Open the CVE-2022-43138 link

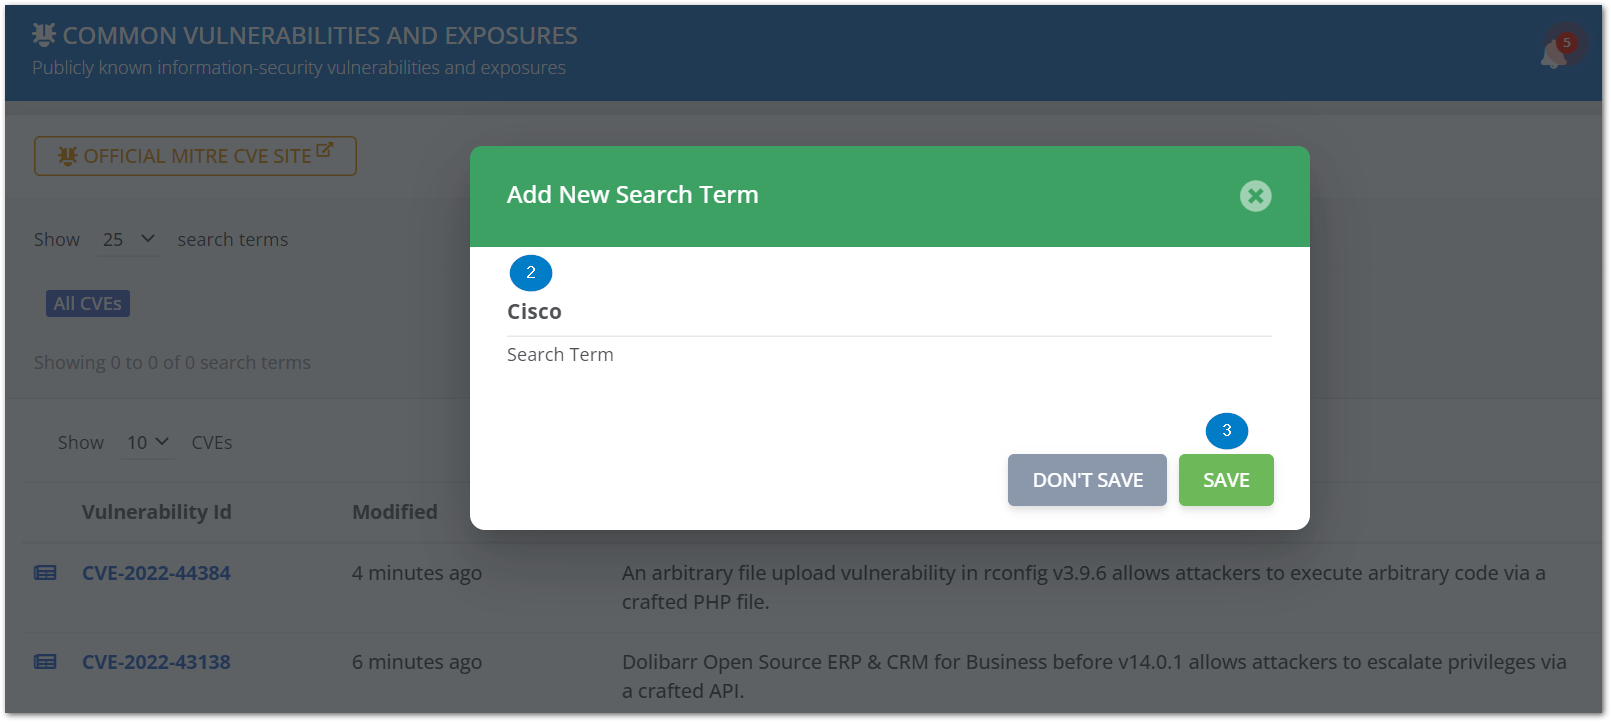(x=156, y=662)
